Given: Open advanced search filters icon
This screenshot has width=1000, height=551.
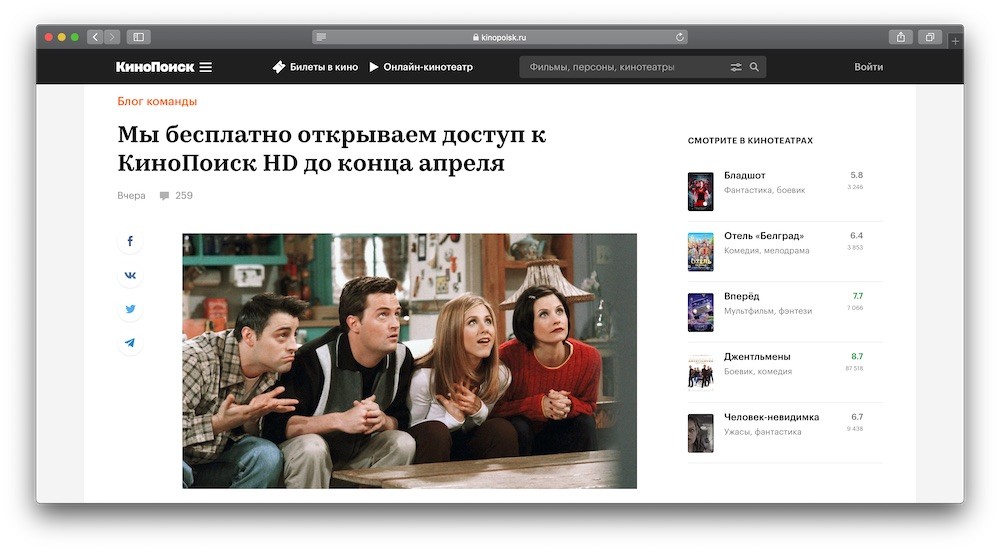Looking at the screenshot, I should pyautogui.click(x=736, y=67).
